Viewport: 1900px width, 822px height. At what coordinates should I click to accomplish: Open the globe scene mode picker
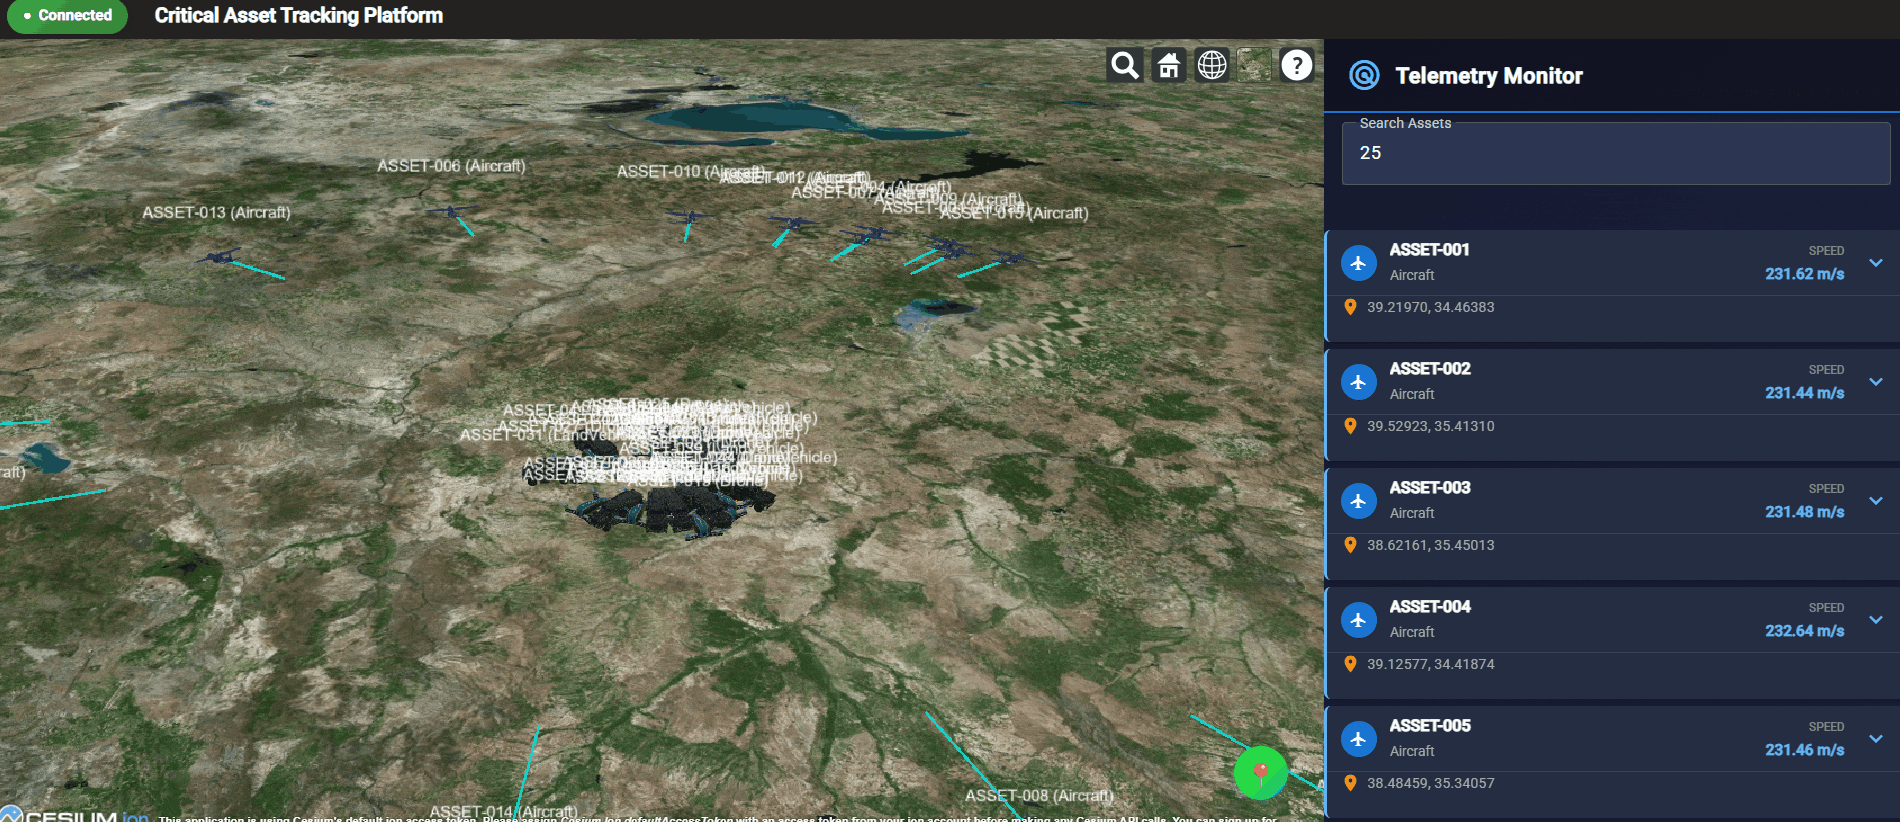(x=1212, y=65)
